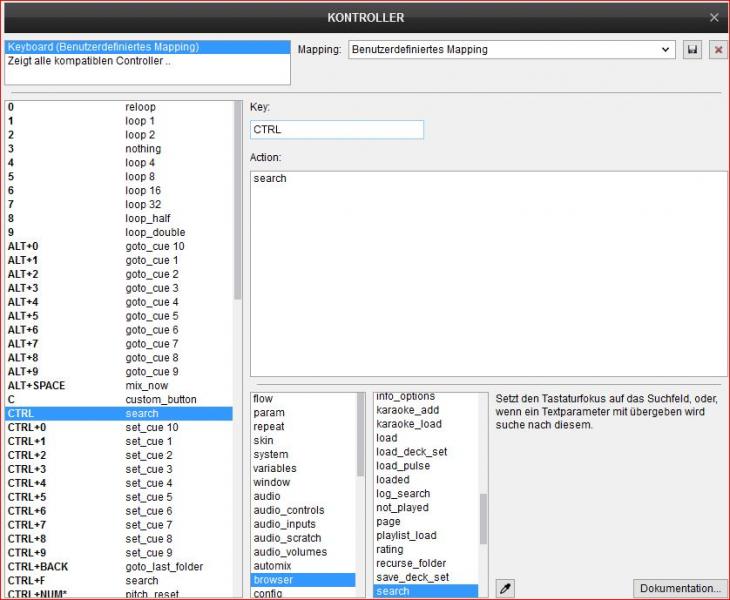Select CTRL+5 set_cue 5 row
Image resolution: width=730 pixels, height=600 pixels.
point(119,497)
